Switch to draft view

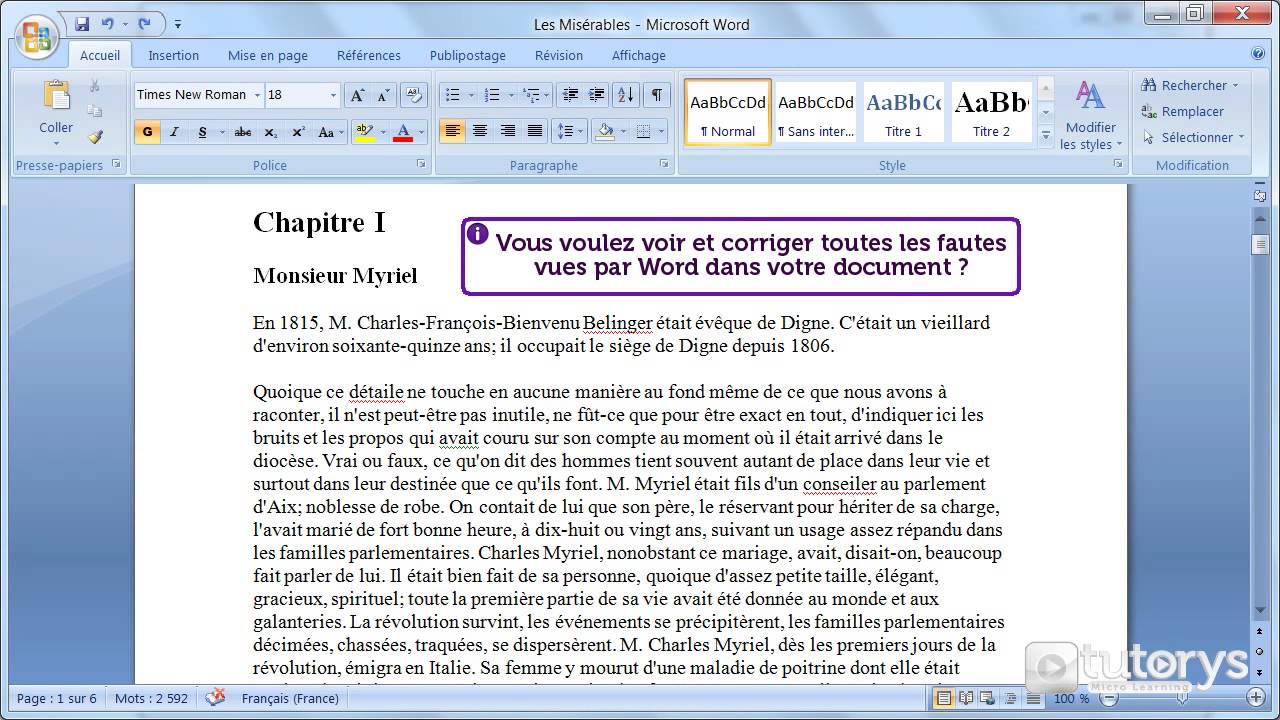click(1031, 698)
